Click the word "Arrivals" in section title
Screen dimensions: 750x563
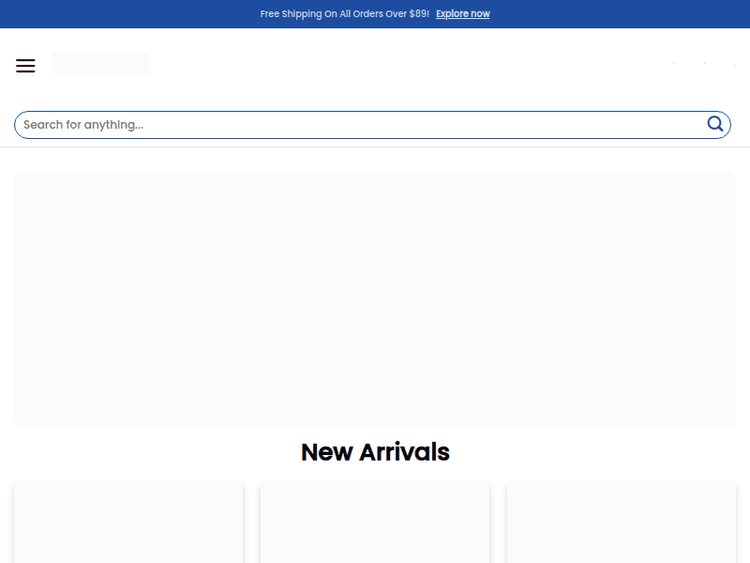coord(405,452)
